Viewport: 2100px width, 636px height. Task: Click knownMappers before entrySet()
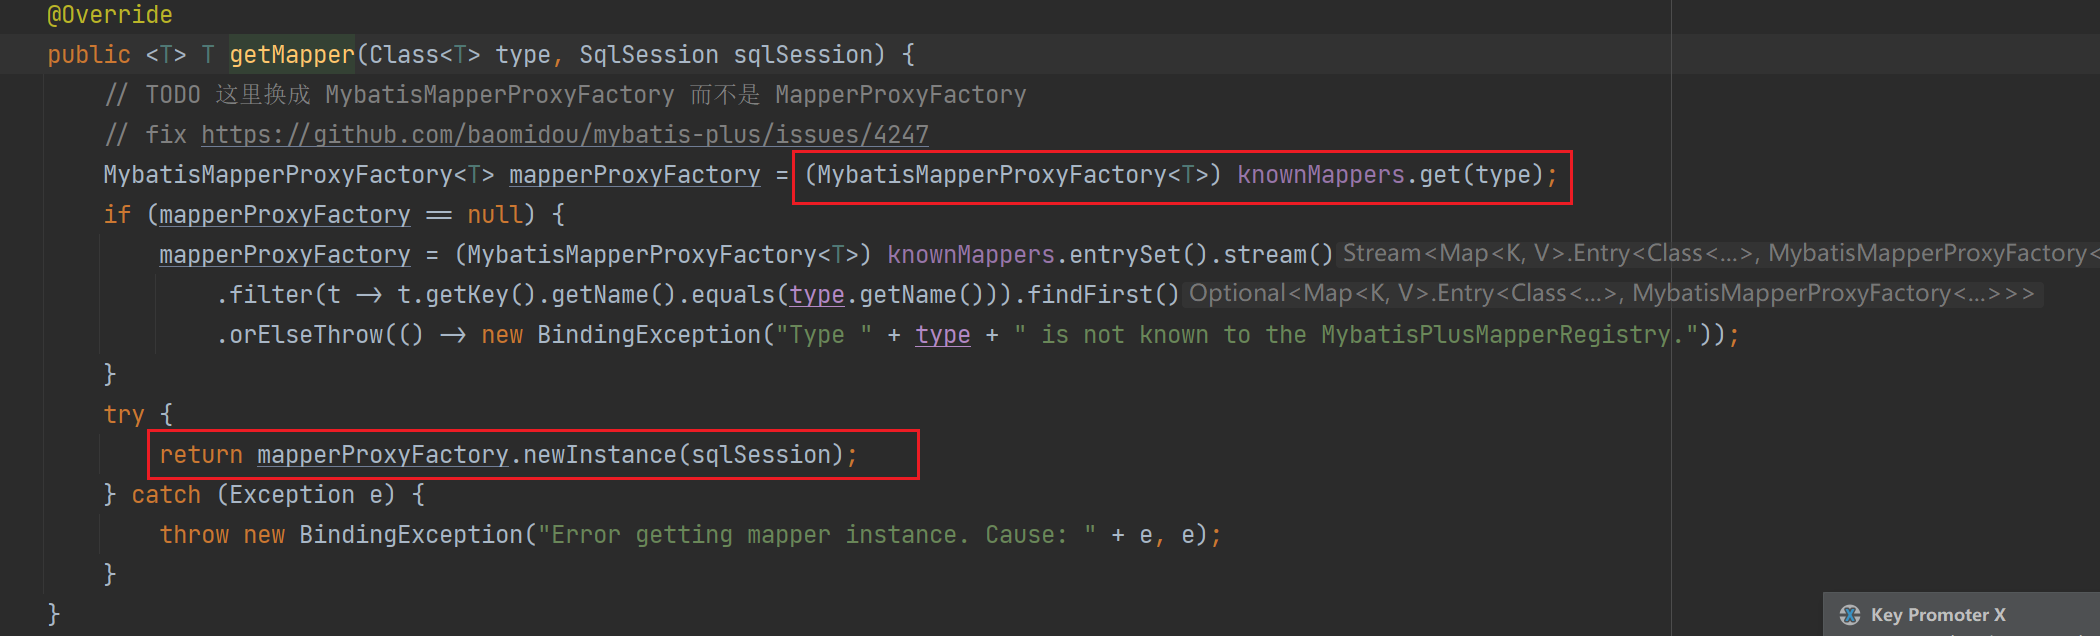point(970,255)
